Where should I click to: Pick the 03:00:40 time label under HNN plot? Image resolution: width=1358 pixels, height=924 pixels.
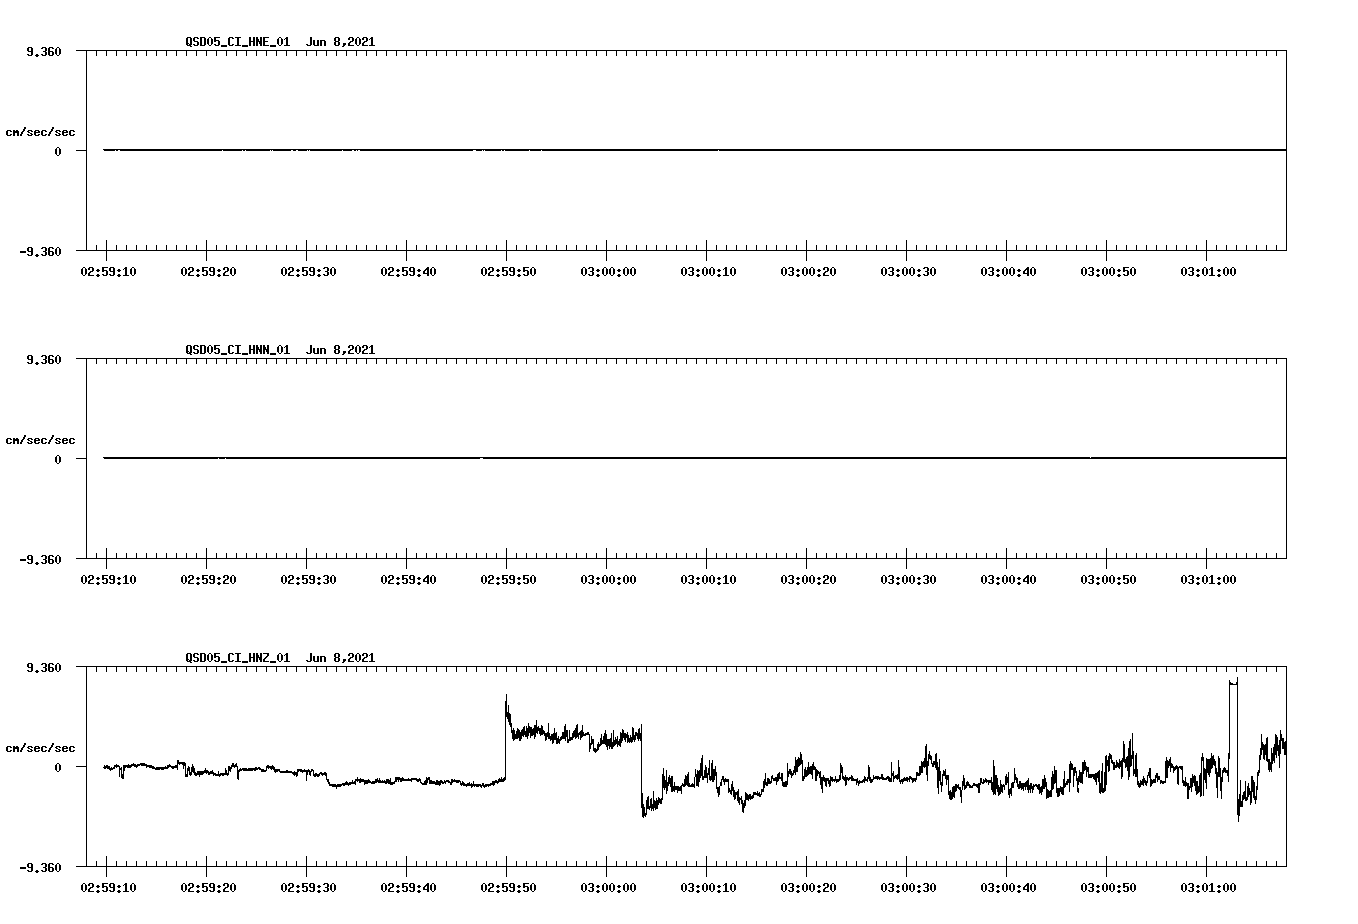(x=1008, y=579)
